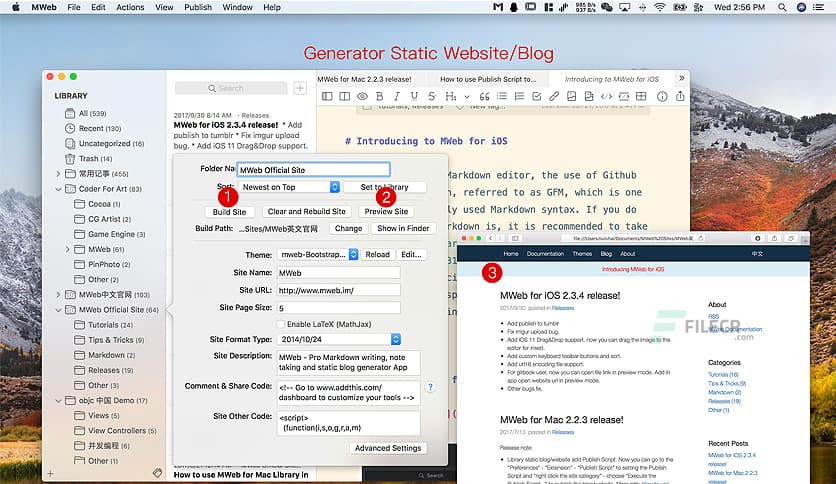This screenshot has height=484, width=836.
Task: Collapse the objc 中国 Demo folder
Action: [58, 400]
